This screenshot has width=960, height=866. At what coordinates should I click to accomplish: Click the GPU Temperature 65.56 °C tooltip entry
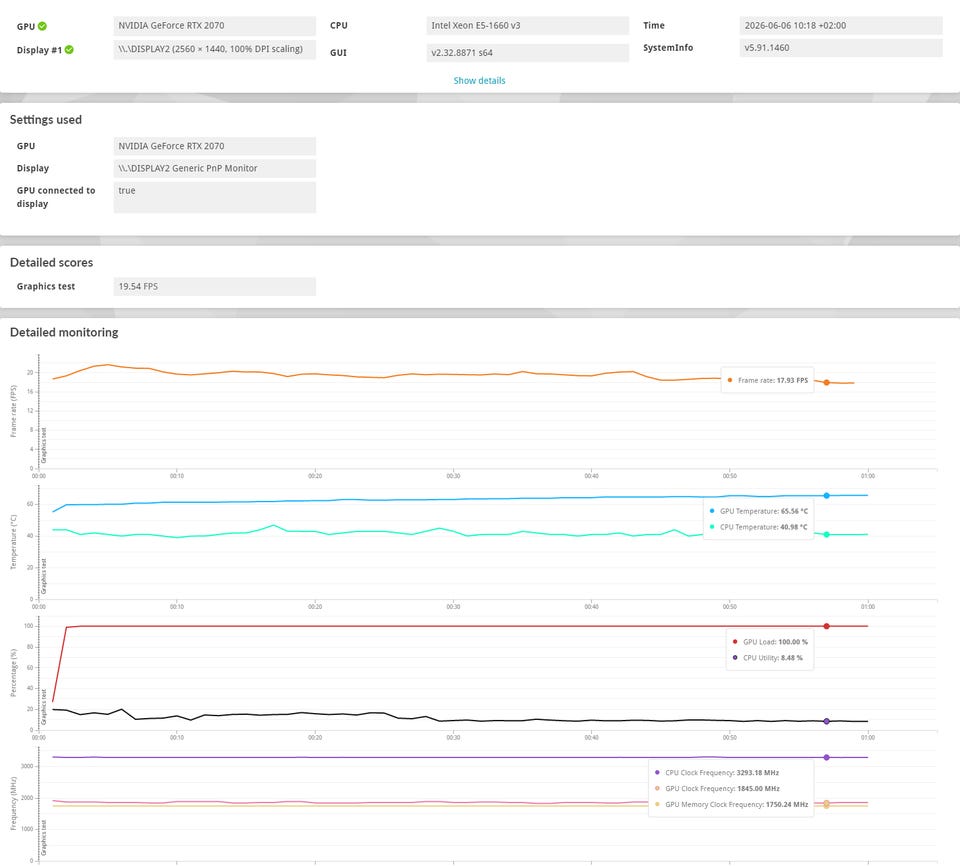point(759,511)
